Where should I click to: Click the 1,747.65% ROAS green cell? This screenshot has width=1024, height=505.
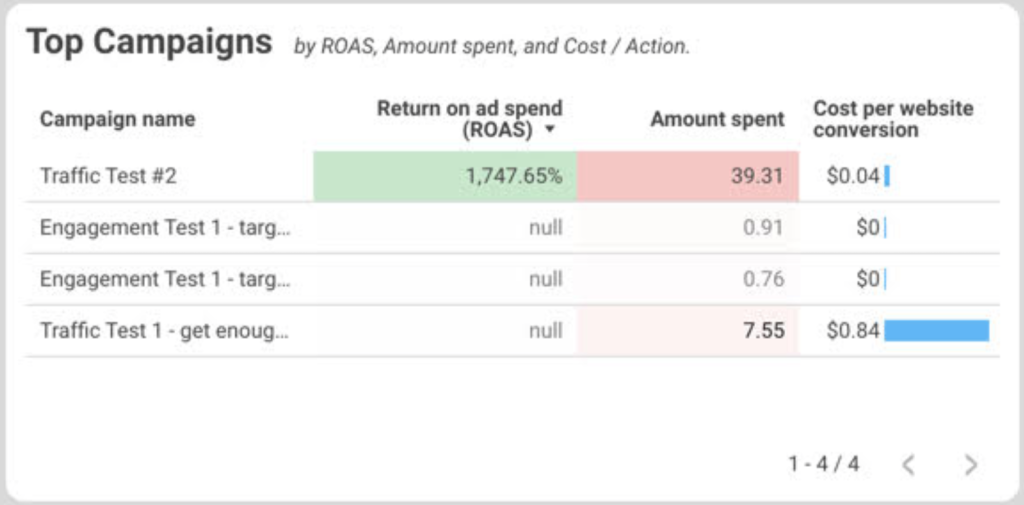[513, 176]
